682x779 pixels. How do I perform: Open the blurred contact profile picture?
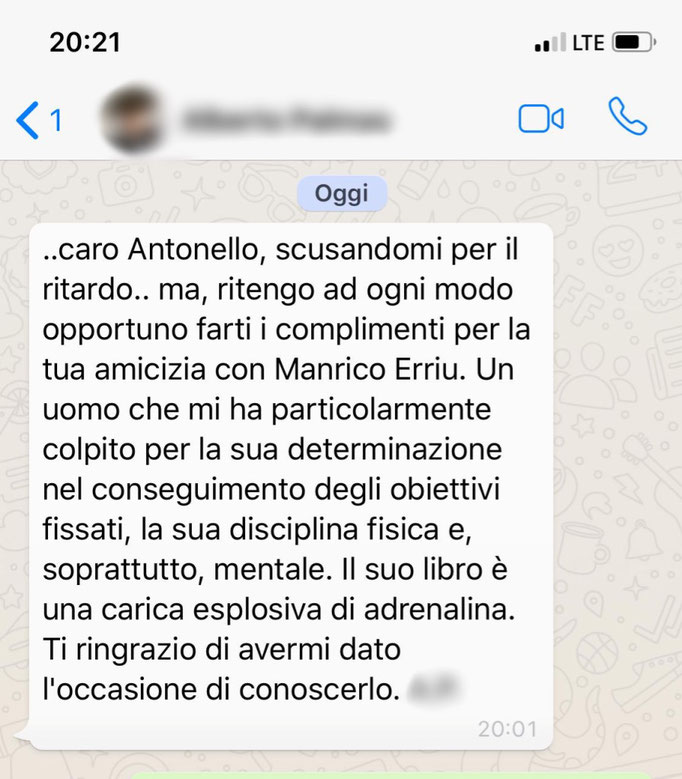pos(131,119)
